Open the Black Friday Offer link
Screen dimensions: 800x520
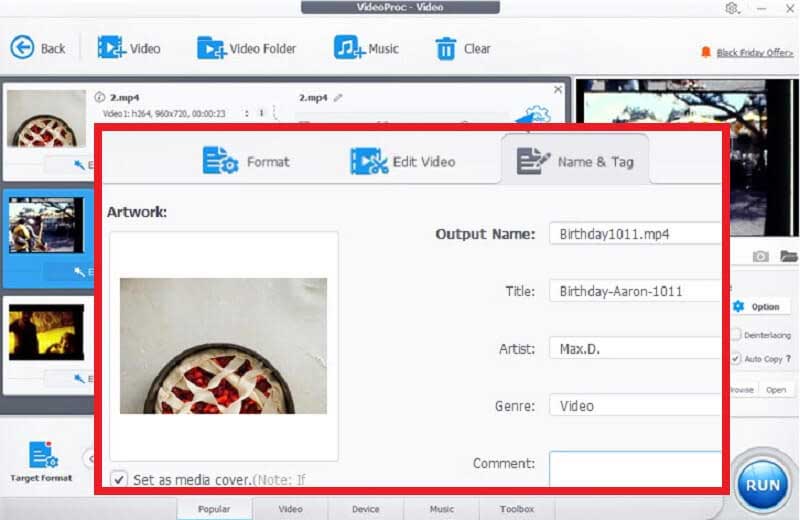(754, 52)
